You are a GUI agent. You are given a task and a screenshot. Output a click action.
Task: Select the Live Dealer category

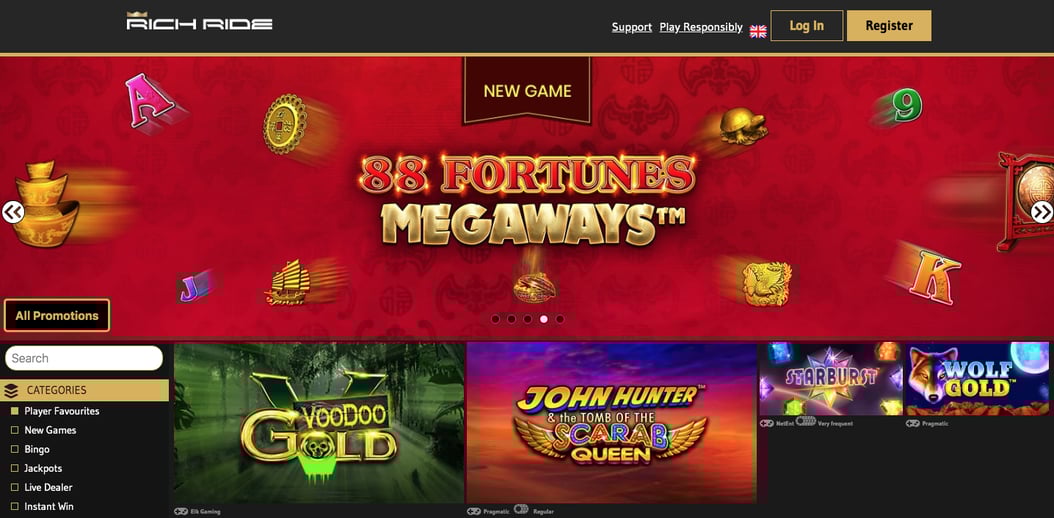pos(48,487)
